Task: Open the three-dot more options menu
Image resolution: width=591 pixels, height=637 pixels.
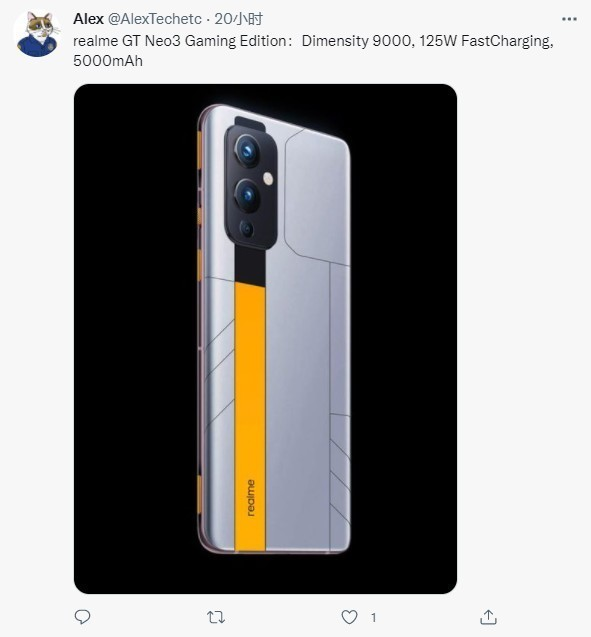Action: tap(569, 19)
